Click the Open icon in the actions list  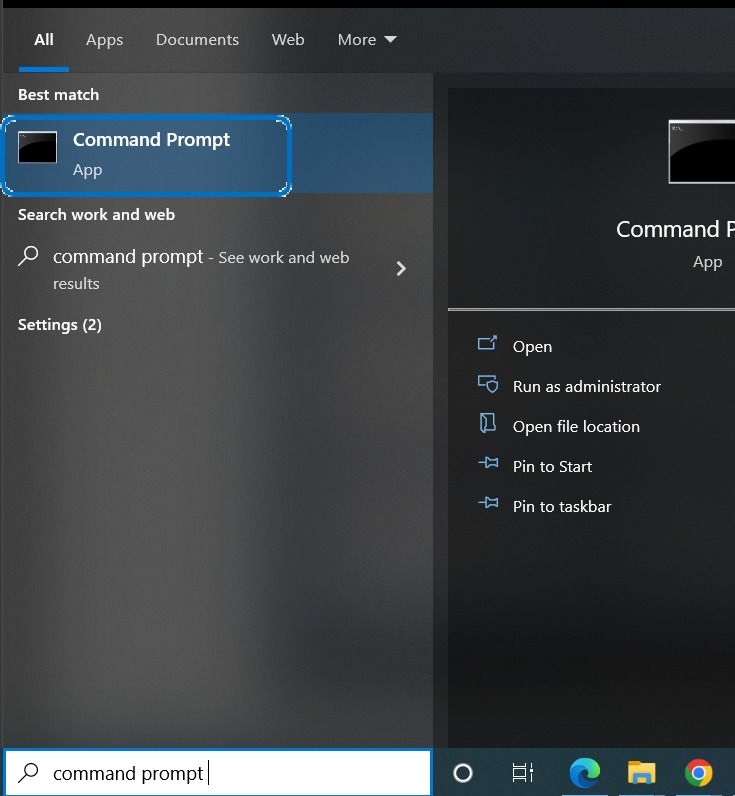point(487,345)
